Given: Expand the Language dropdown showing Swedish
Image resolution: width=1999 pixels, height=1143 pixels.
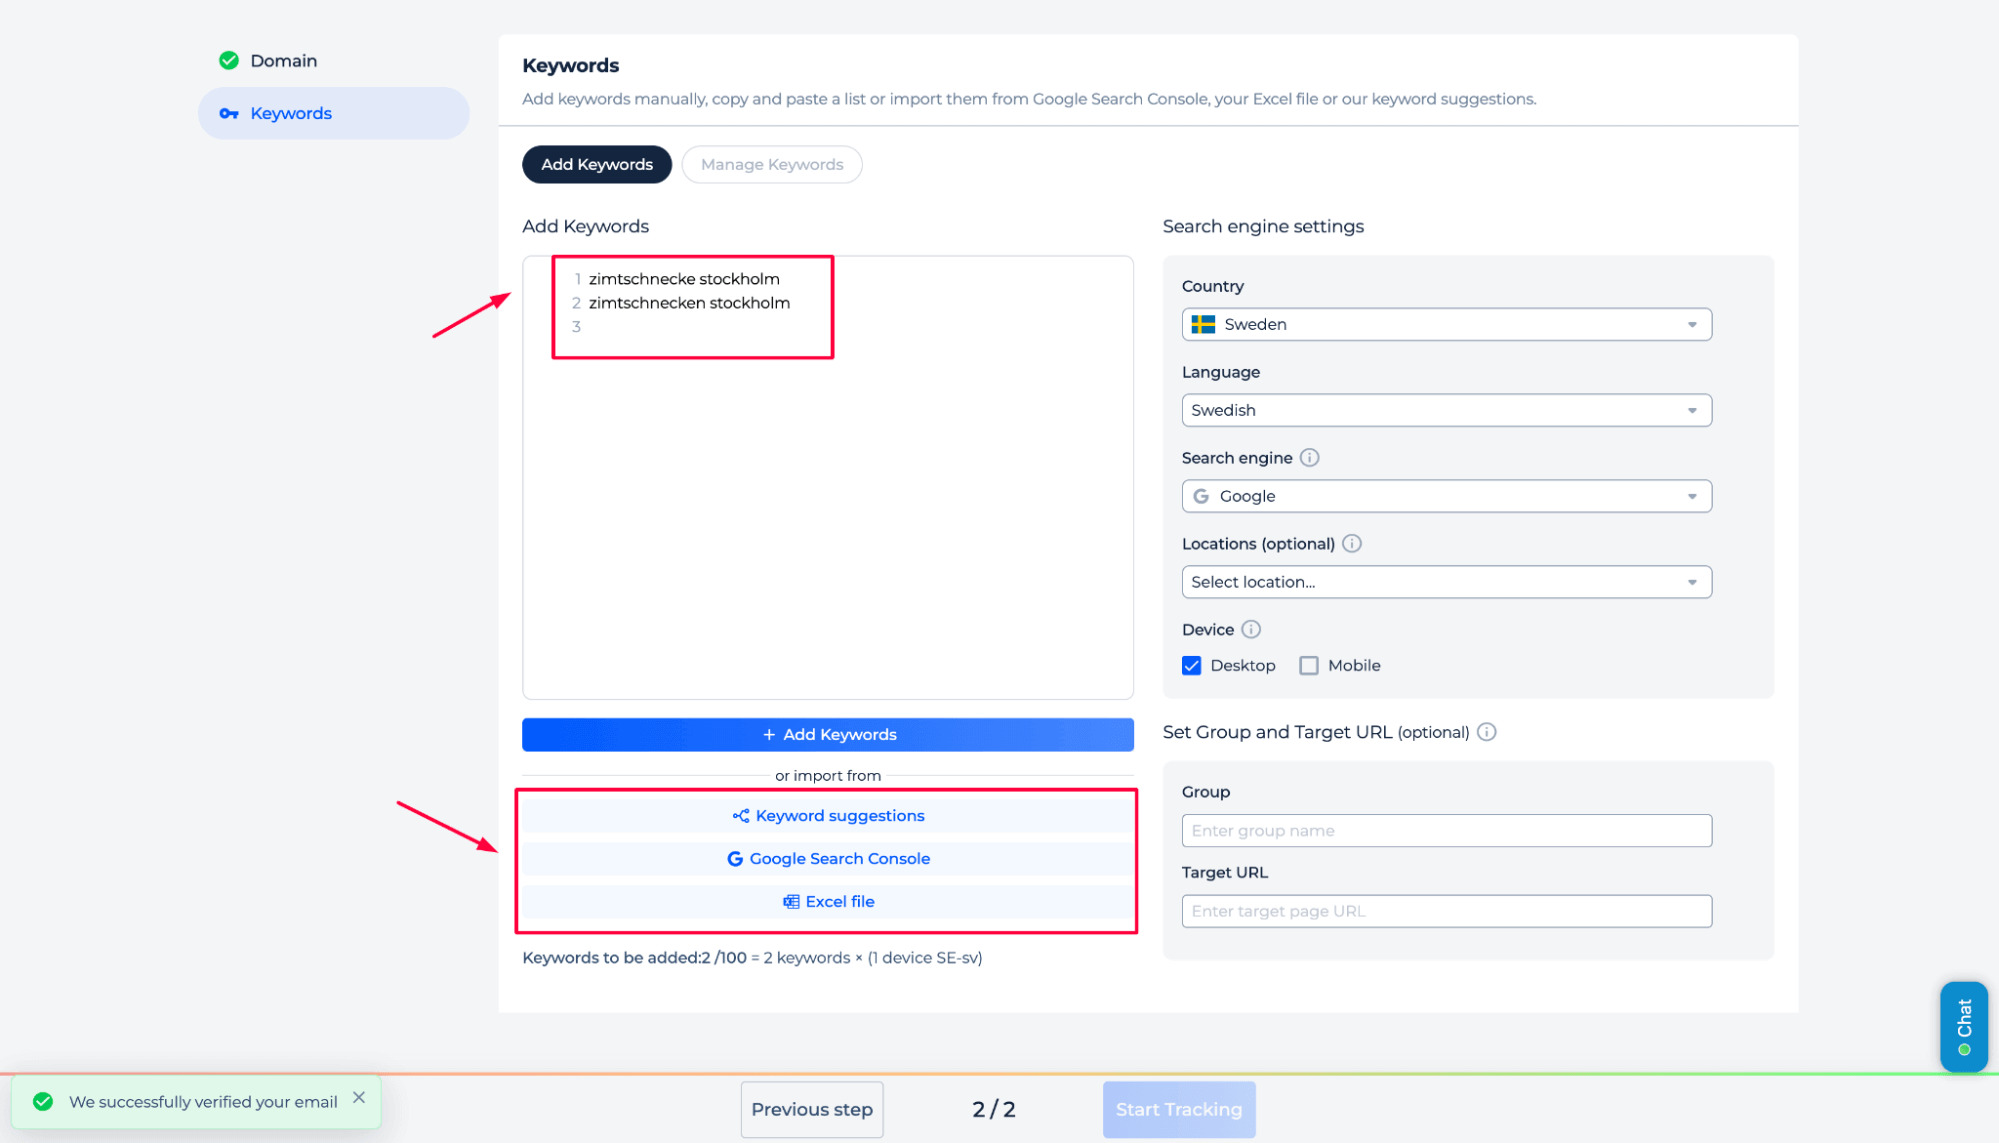Looking at the screenshot, I should pos(1446,411).
